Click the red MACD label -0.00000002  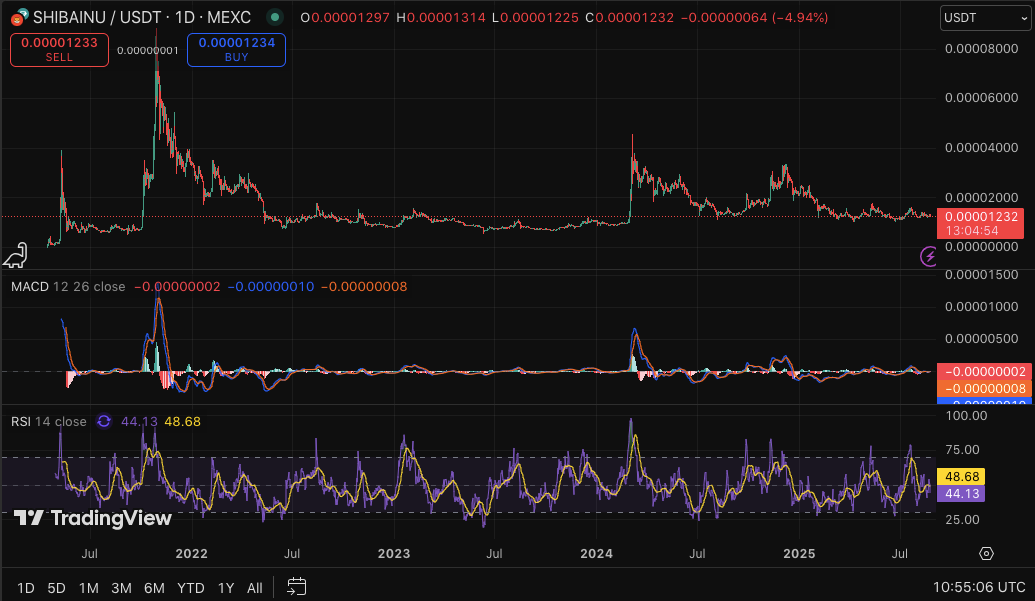[984, 371]
